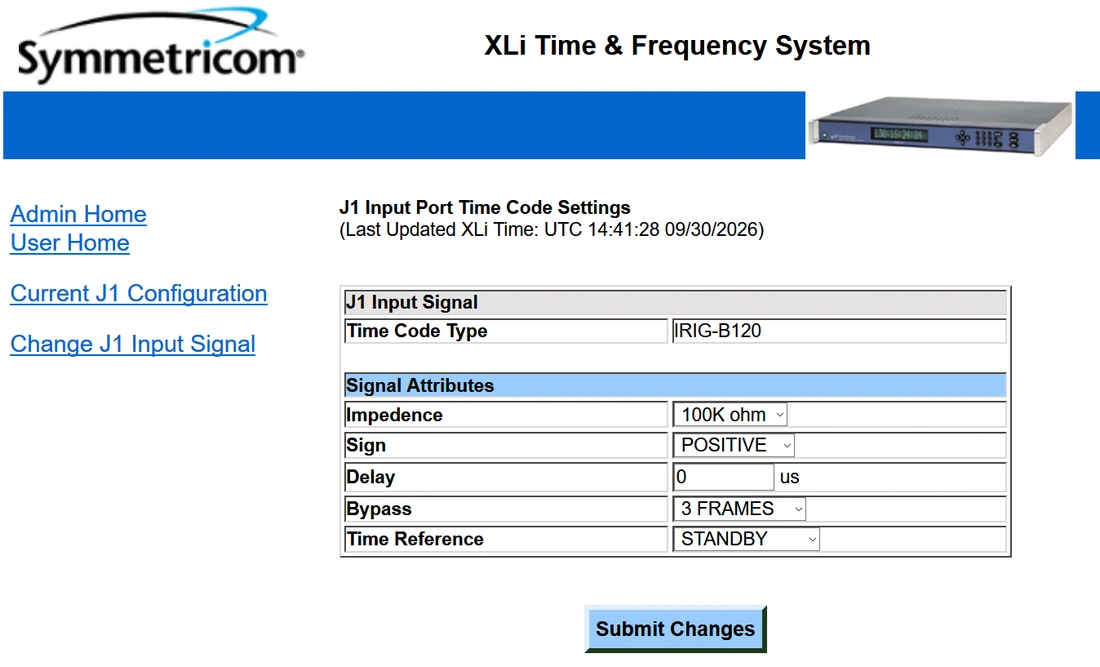The height and width of the screenshot is (667, 1100).
Task: Click the Symmetricom logo
Action: [x=161, y=46]
